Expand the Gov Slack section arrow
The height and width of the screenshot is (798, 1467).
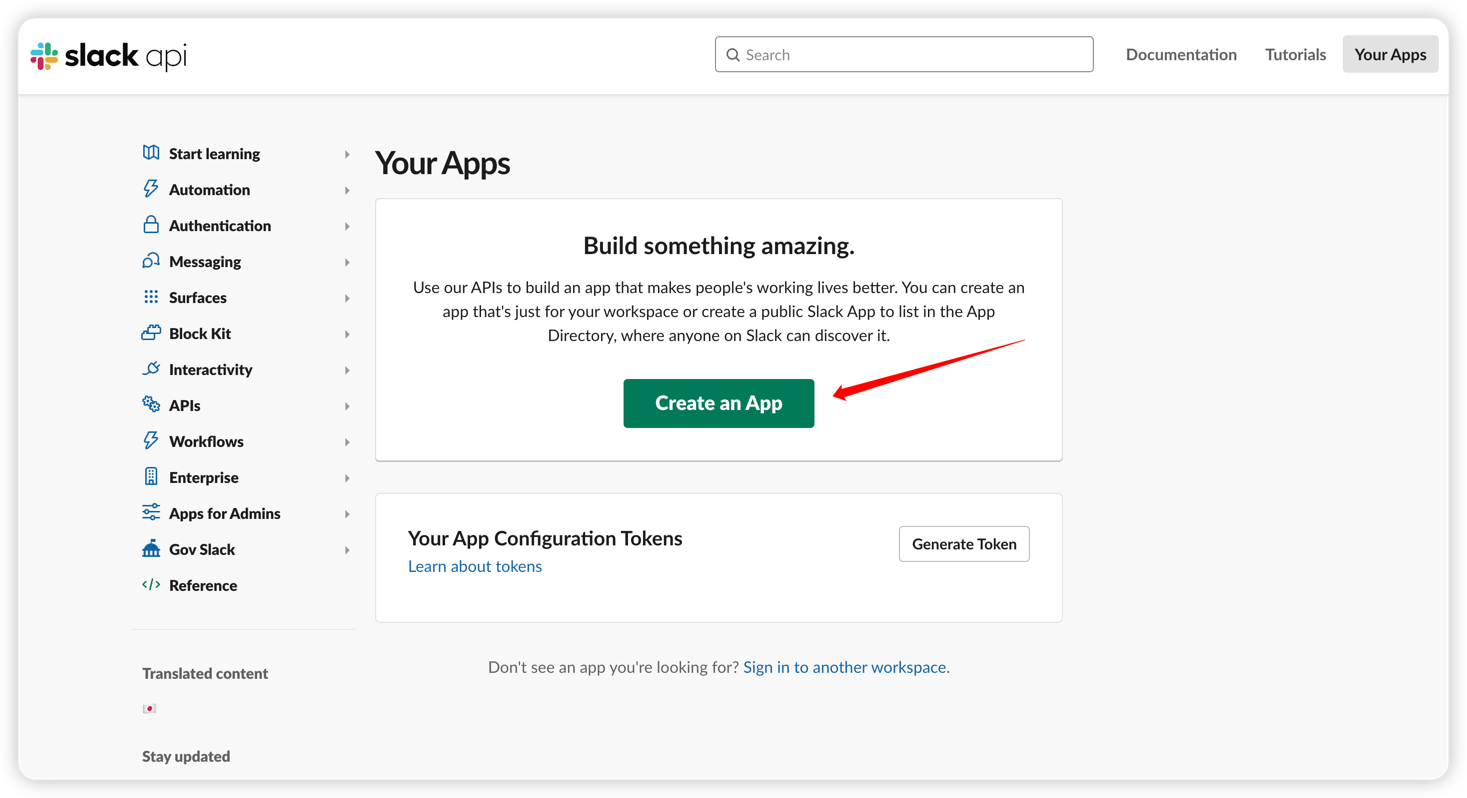pos(347,550)
